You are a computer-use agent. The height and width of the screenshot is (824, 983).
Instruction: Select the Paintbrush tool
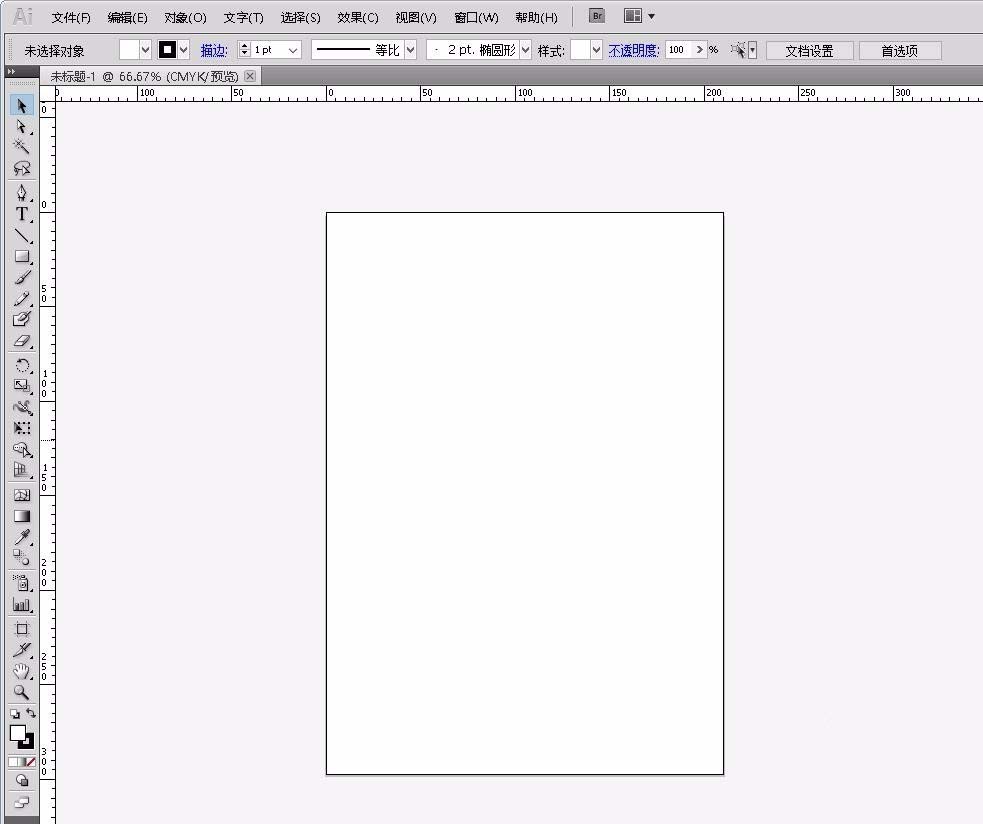click(x=22, y=277)
